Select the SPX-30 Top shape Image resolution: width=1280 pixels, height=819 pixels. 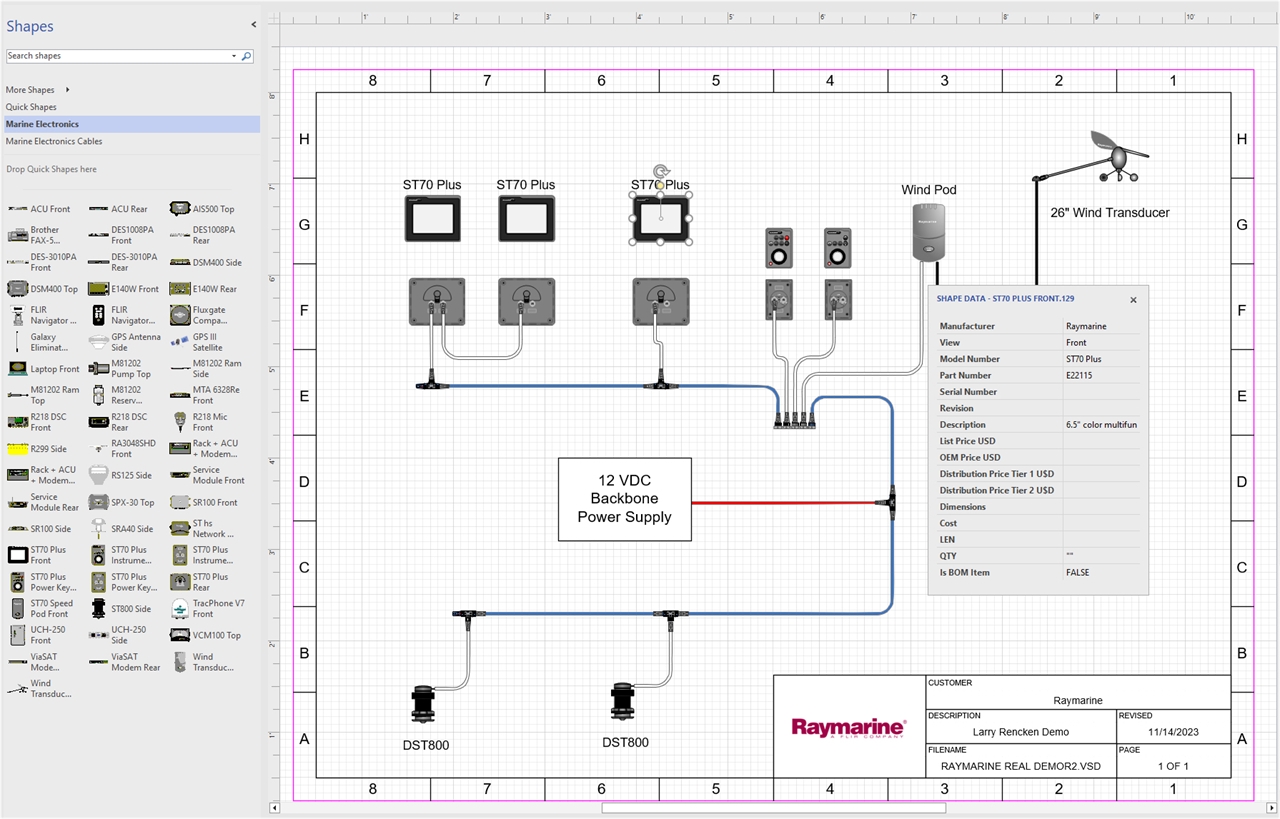(x=121, y=502)
